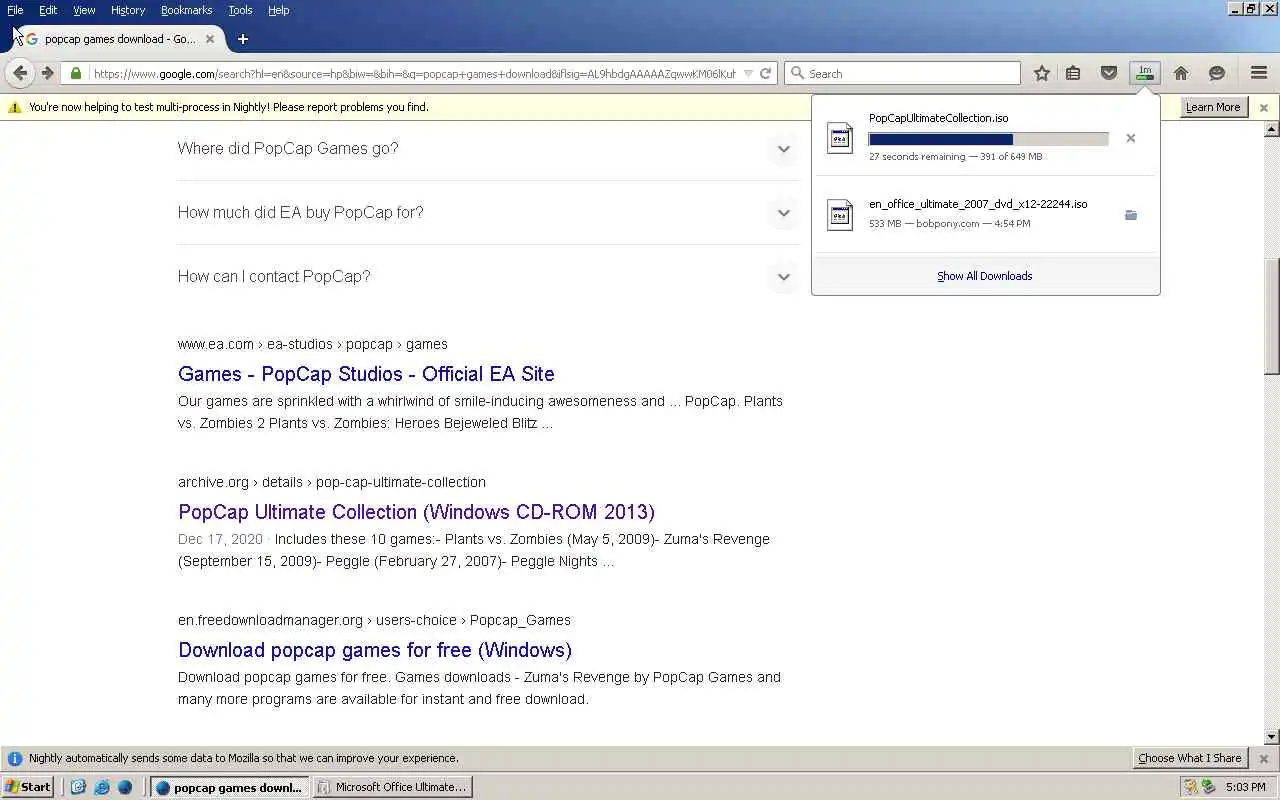The image size is (1280, 800).
Task: Click the scrollbar up arrow
Action: 1272,130
